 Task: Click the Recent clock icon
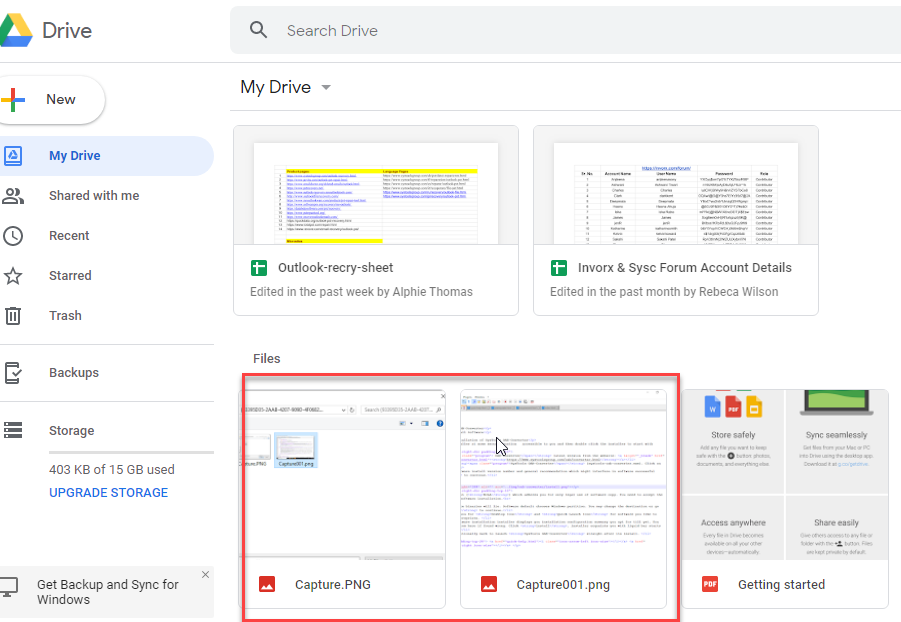tap(13, 236)
